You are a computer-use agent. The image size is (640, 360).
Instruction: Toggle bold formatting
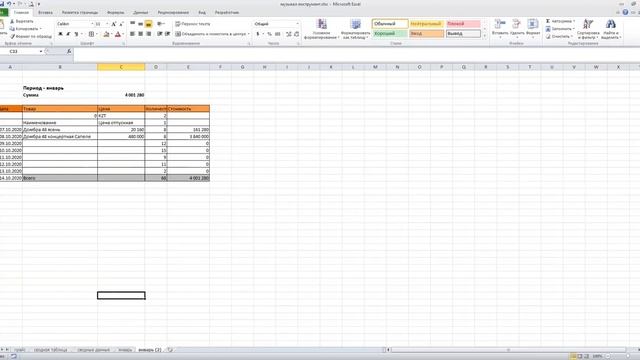tap(60, 34)
